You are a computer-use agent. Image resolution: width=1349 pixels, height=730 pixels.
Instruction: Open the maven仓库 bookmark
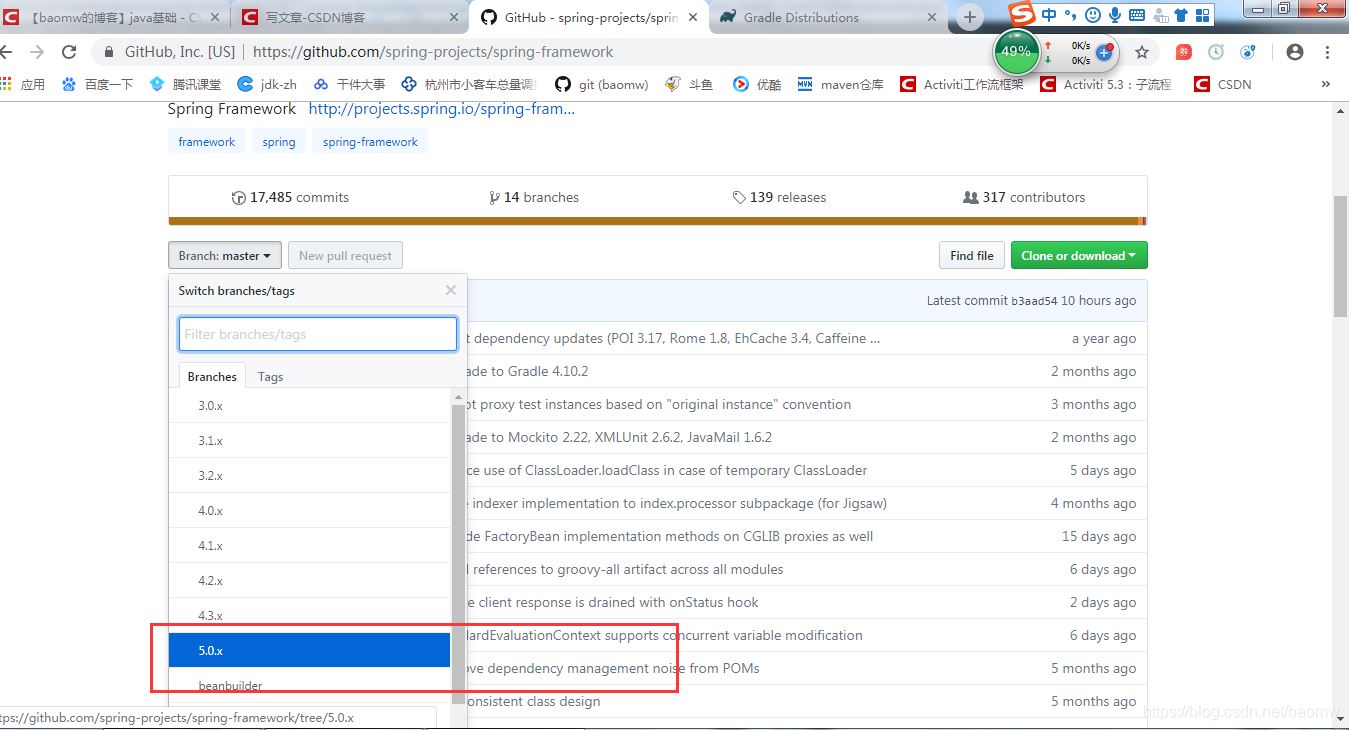[x=840, y=84]
